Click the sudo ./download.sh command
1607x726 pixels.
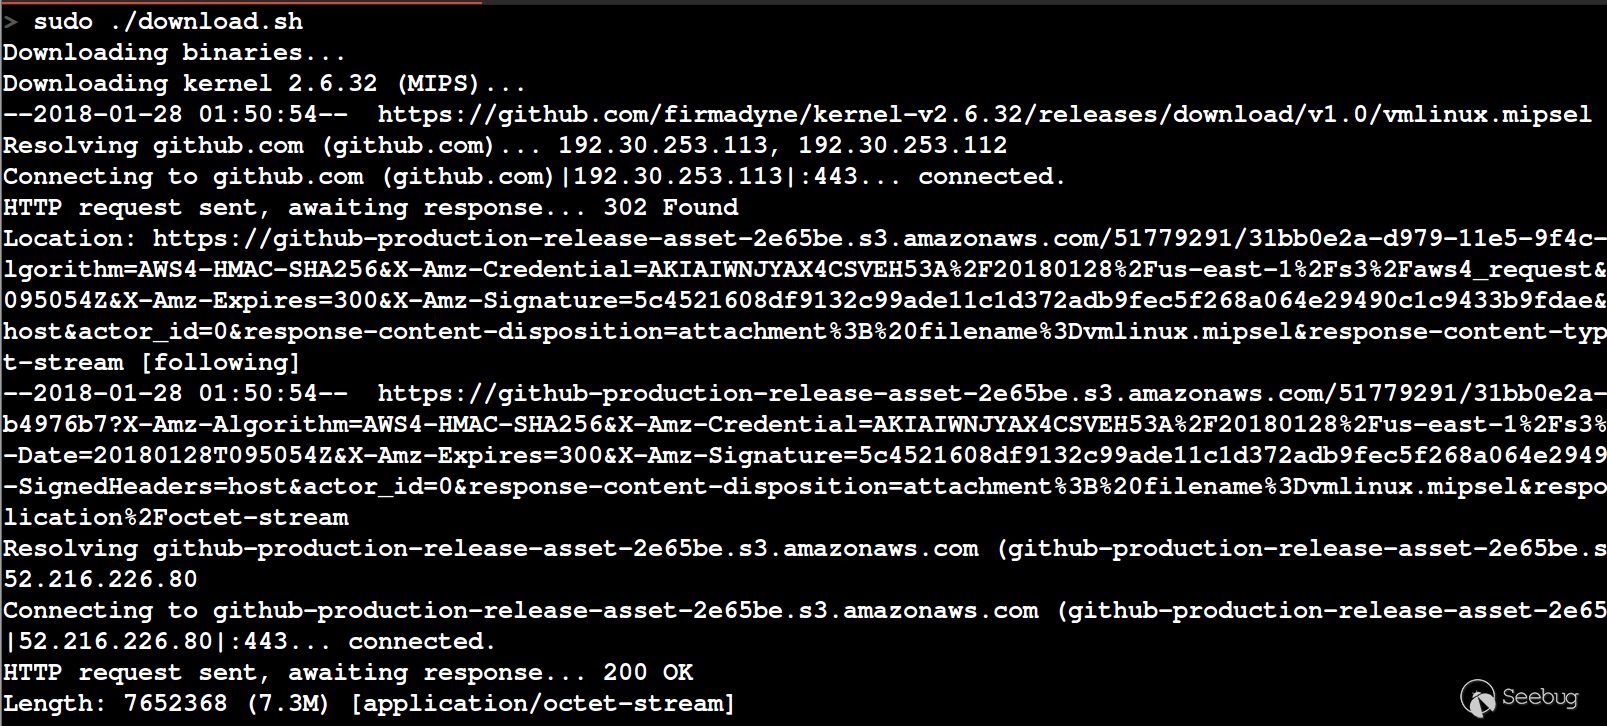pyautogui.click(x=168, y=21)
